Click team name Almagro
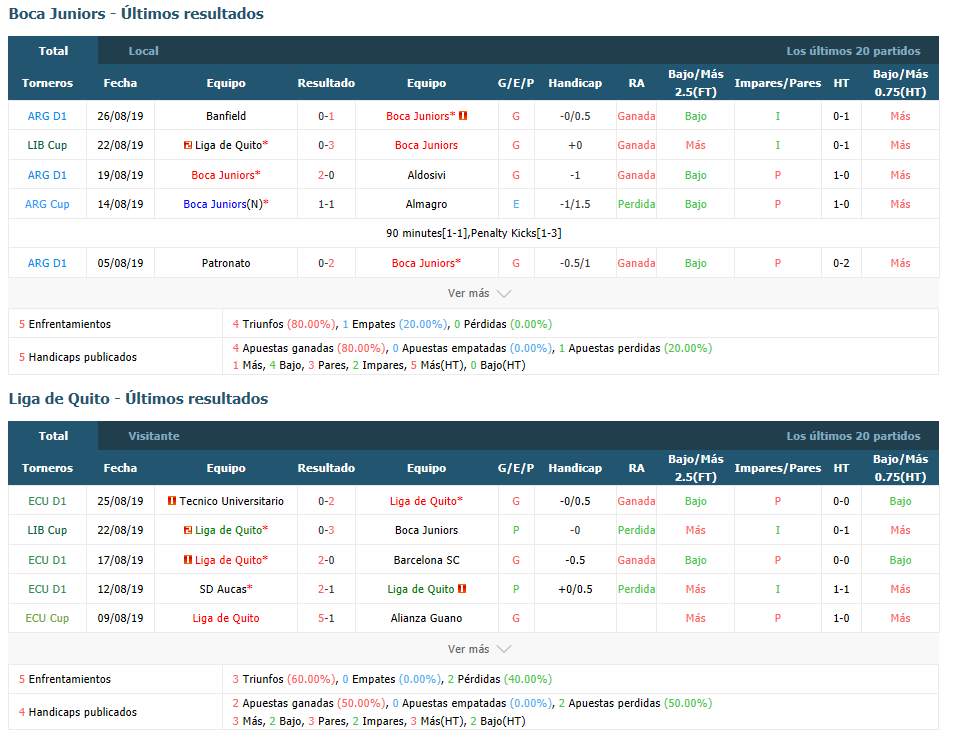The height and width of the screenshot is (738, 957). click(x=426, y=204)
